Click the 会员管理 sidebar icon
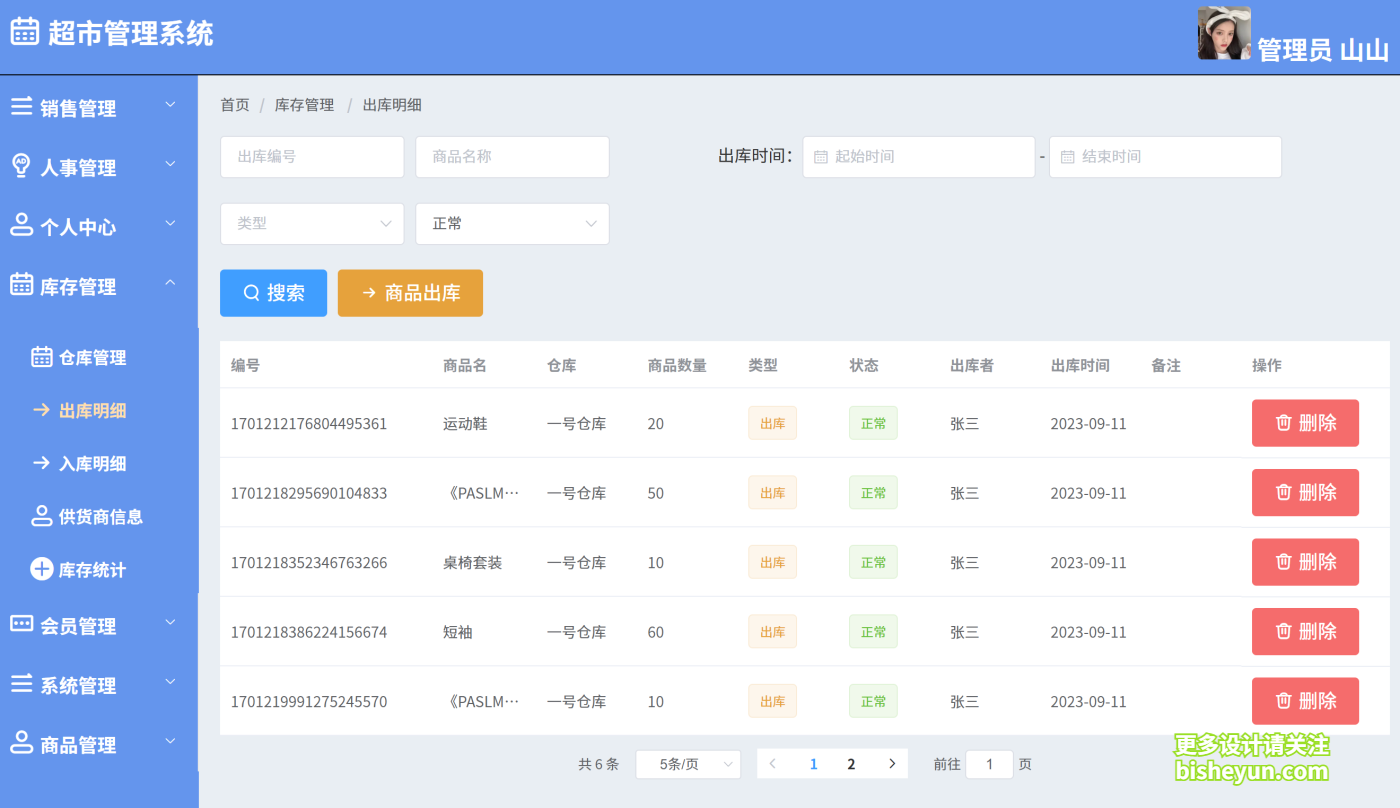1400x808 pixels. pyautogui.click(x=21, y=623)
